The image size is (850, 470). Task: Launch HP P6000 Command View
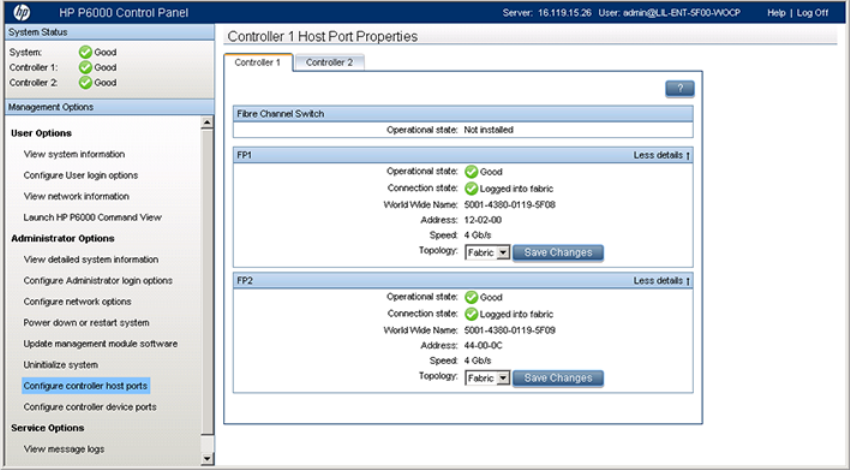tap(93, 217)
